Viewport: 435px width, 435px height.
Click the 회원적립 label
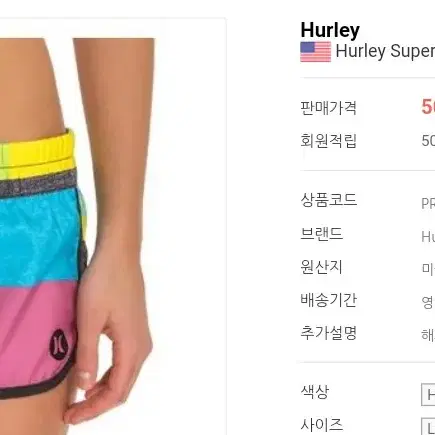click(329, 140)
